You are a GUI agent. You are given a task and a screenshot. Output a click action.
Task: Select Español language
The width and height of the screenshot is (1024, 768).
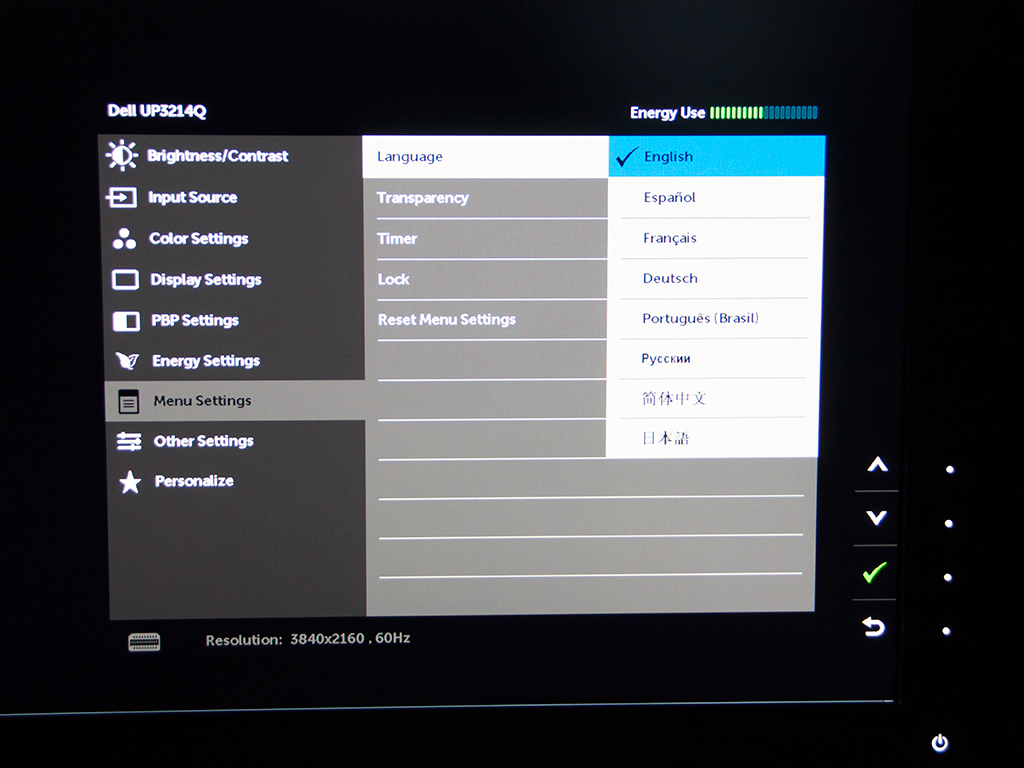tap(716, 197)
